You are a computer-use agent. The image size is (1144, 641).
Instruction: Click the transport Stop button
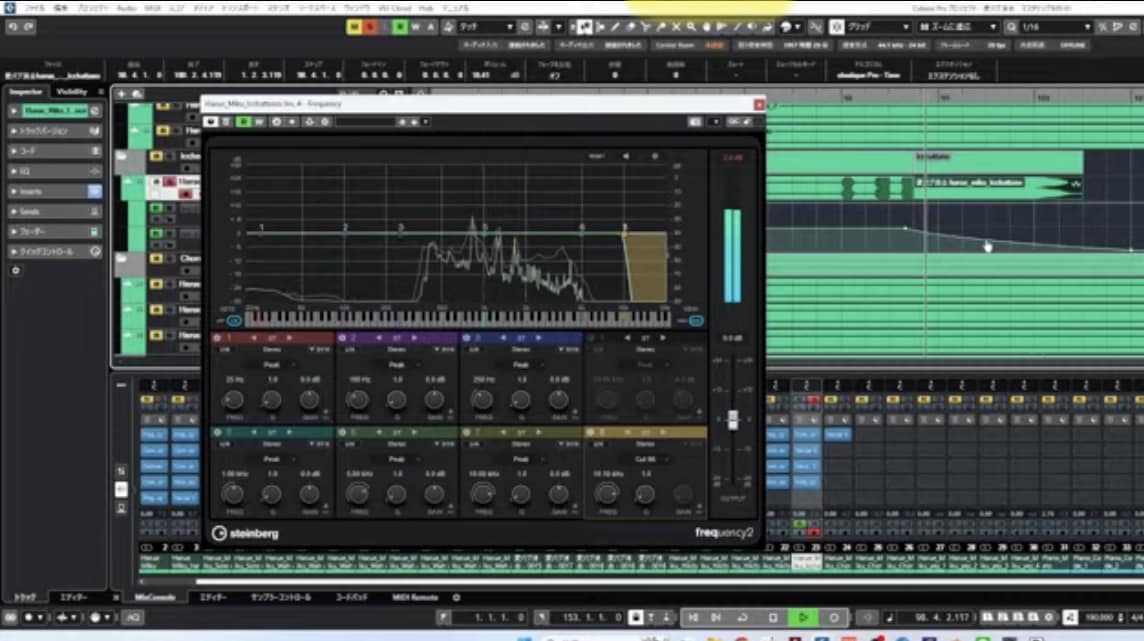coord(773,618)
